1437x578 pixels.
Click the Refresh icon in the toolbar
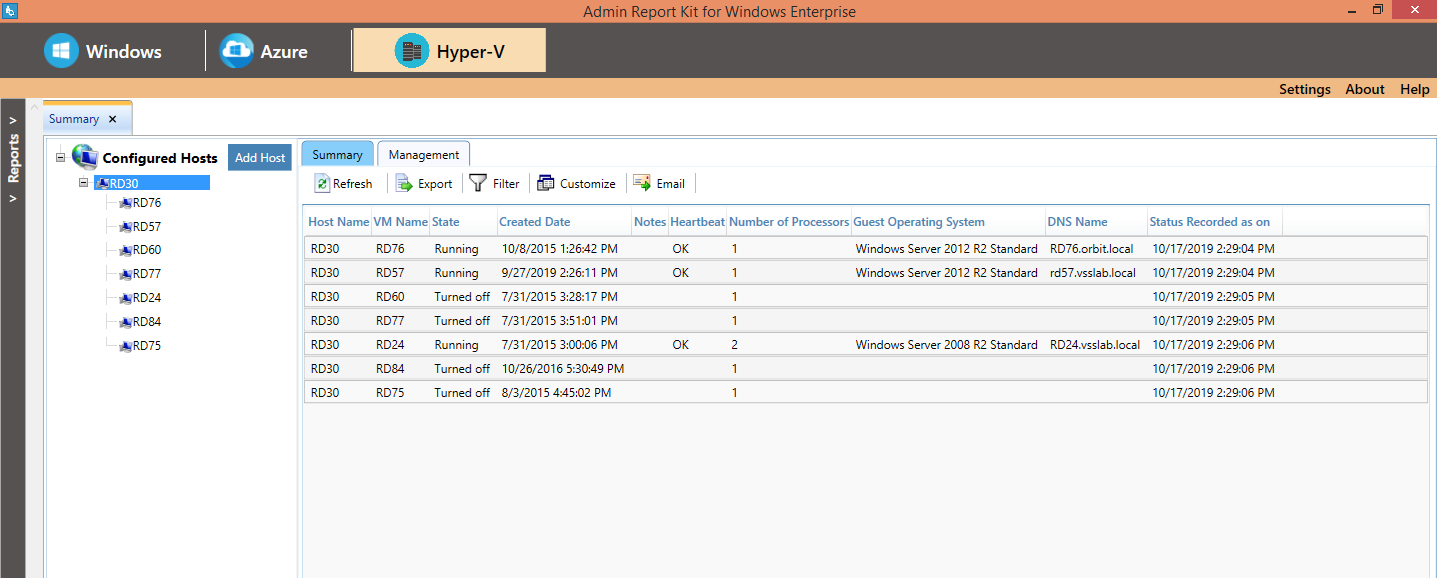[322, 183]
